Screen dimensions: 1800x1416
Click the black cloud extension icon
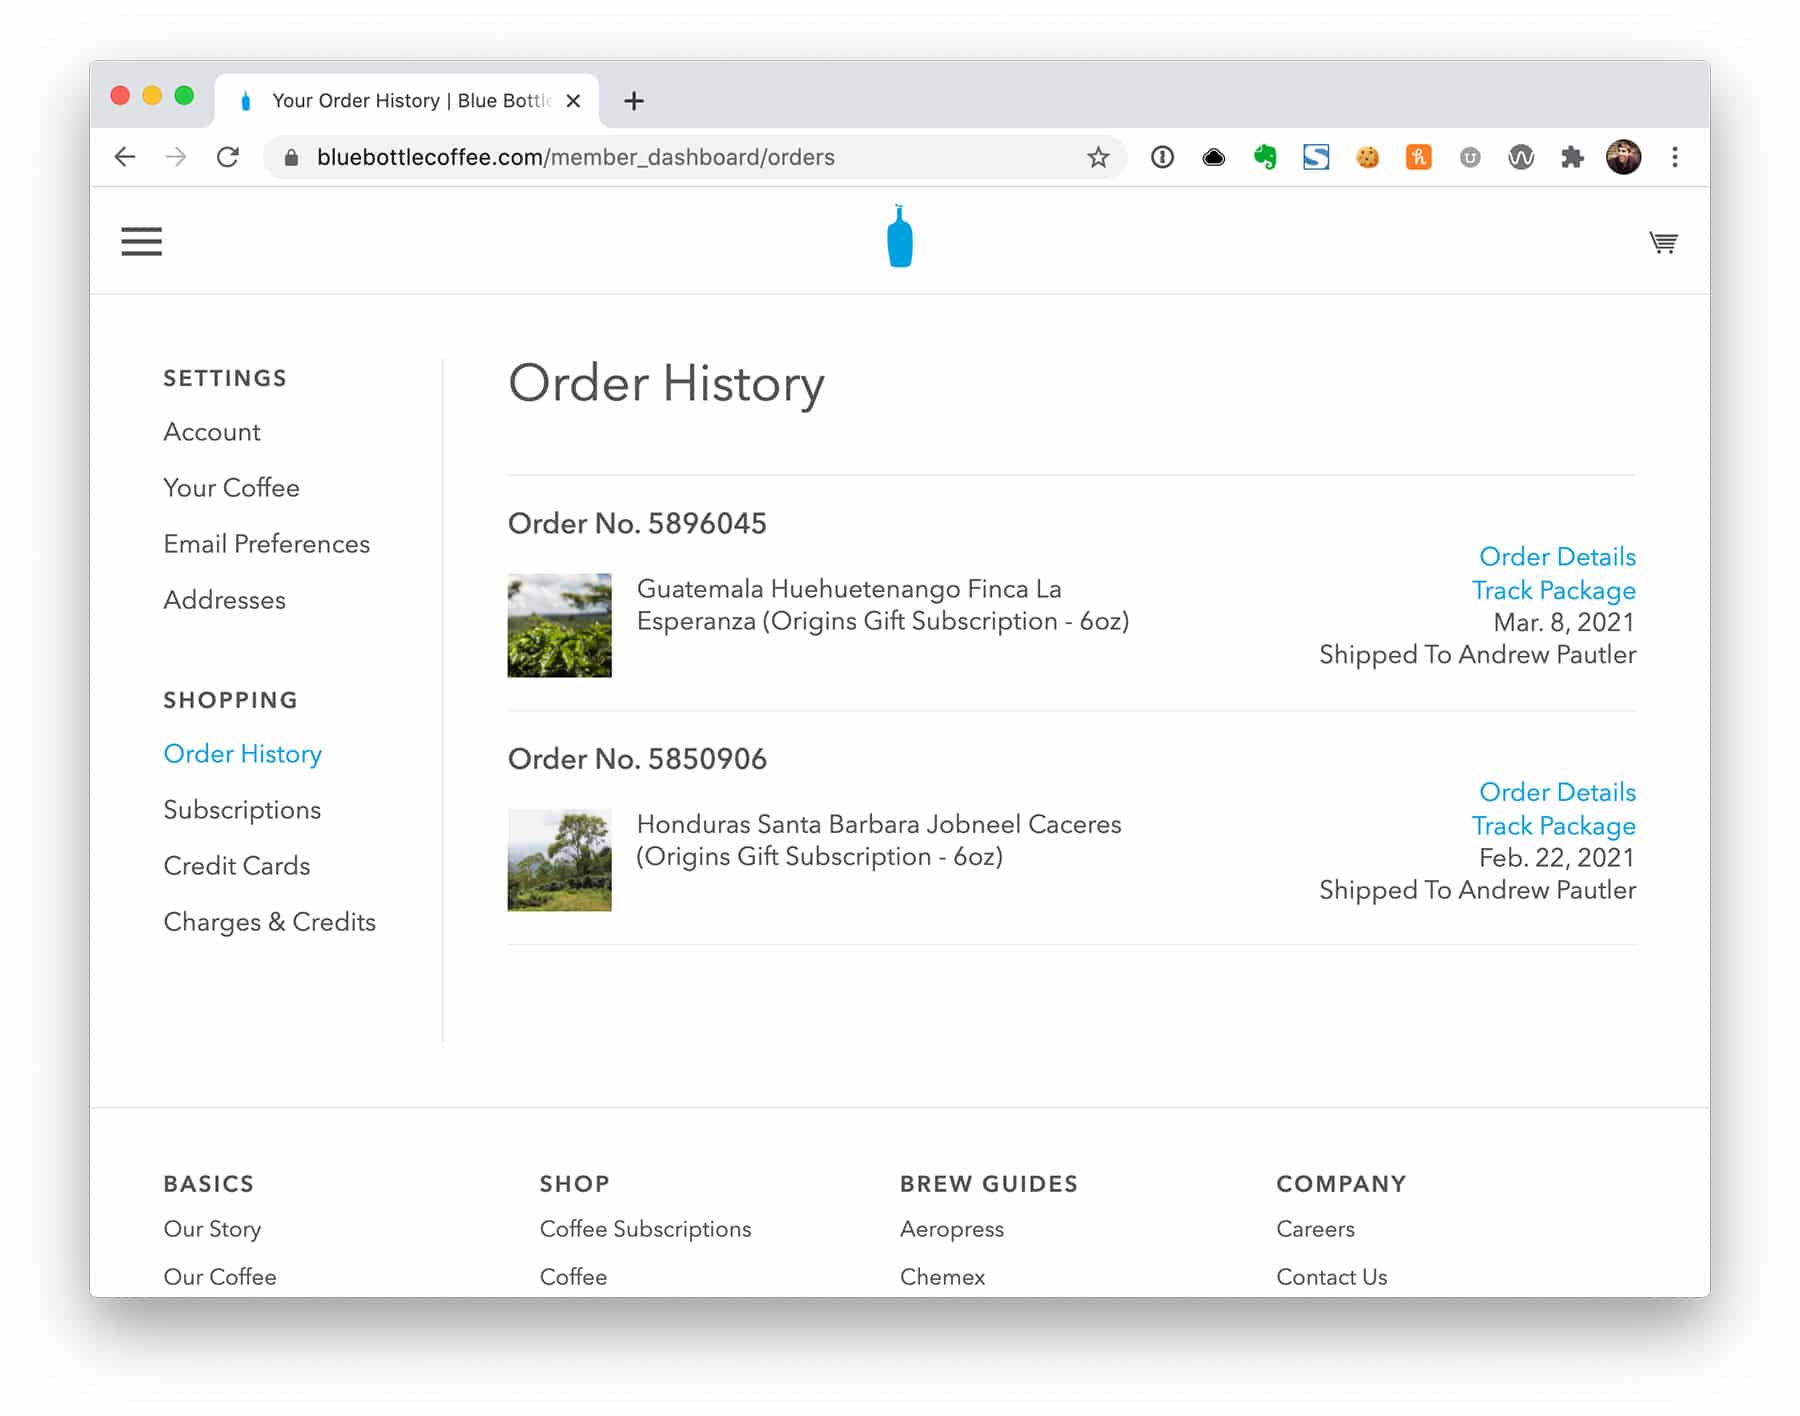click(x=1213, y=157)
